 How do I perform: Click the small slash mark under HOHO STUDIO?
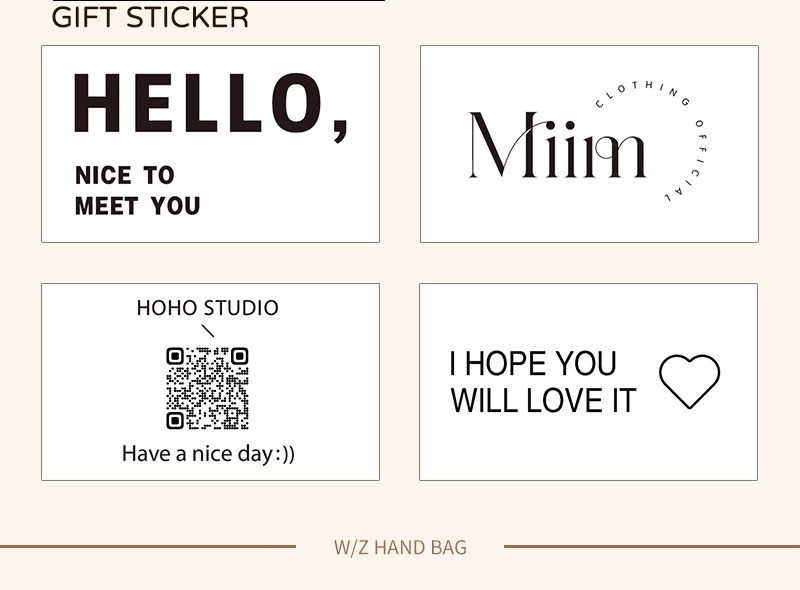[x=208, y=331]
